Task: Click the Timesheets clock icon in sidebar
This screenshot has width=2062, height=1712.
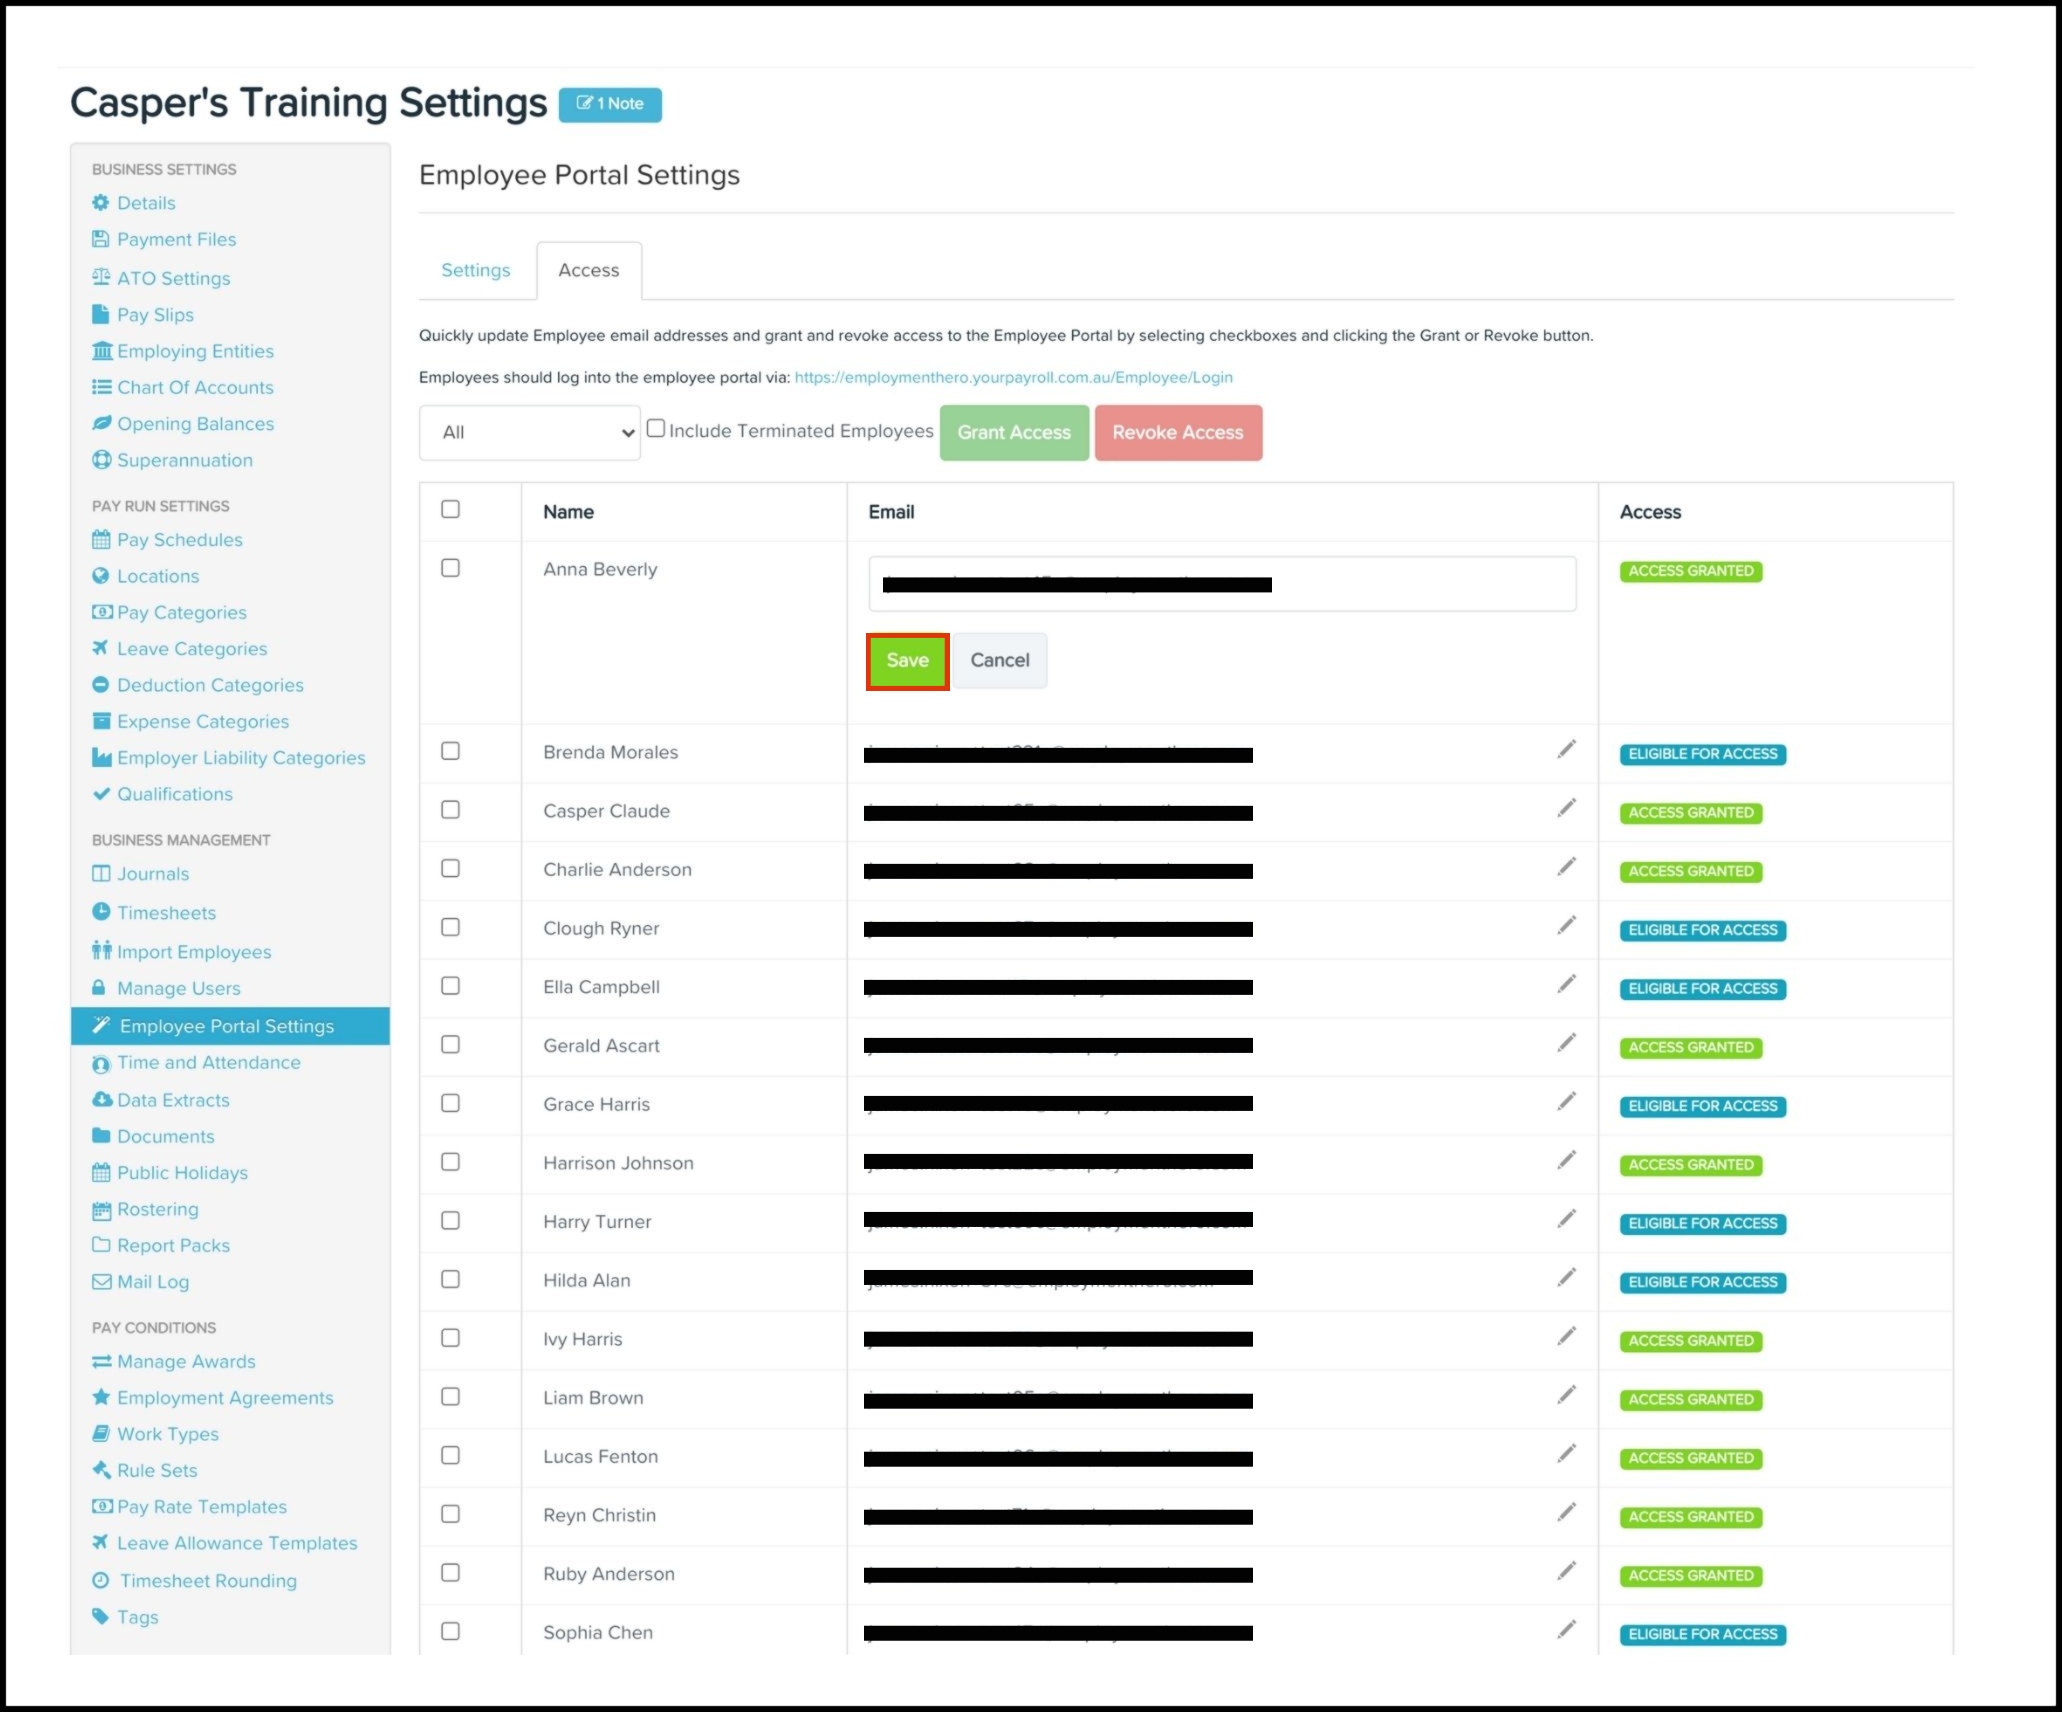Action: click(101, 912)
